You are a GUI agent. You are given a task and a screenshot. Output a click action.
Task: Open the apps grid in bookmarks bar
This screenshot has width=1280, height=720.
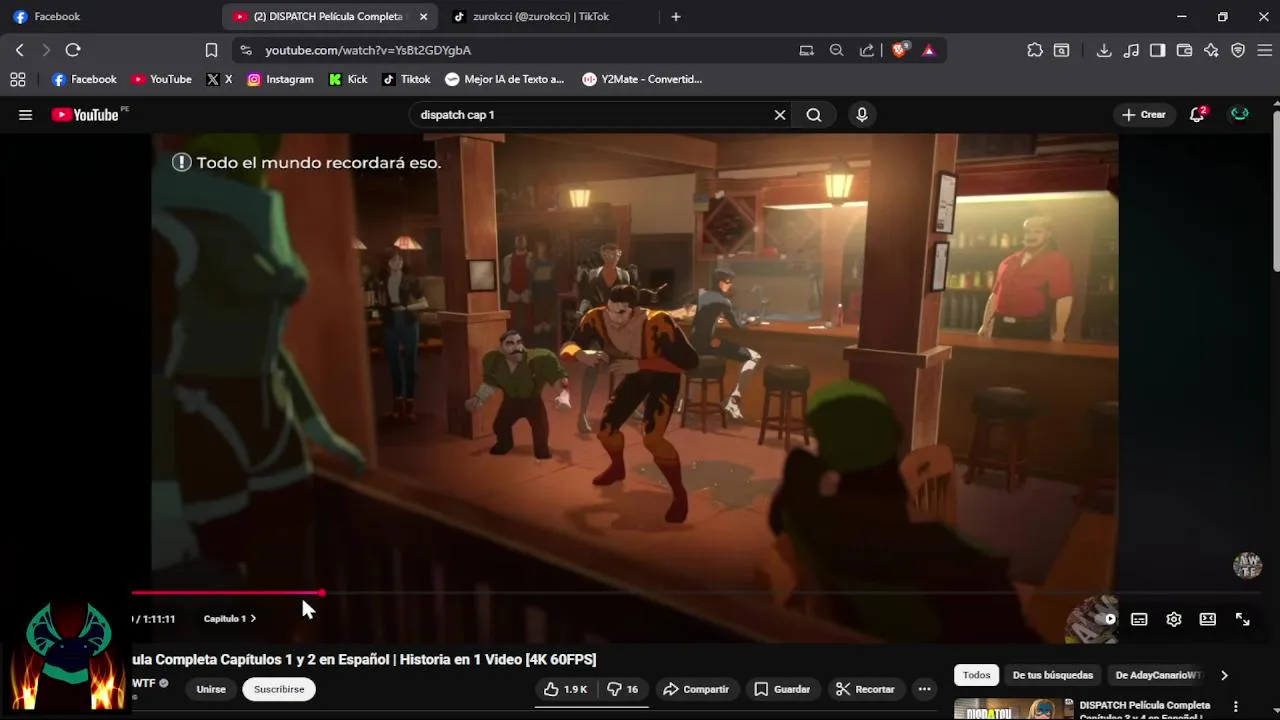point(18,79)
